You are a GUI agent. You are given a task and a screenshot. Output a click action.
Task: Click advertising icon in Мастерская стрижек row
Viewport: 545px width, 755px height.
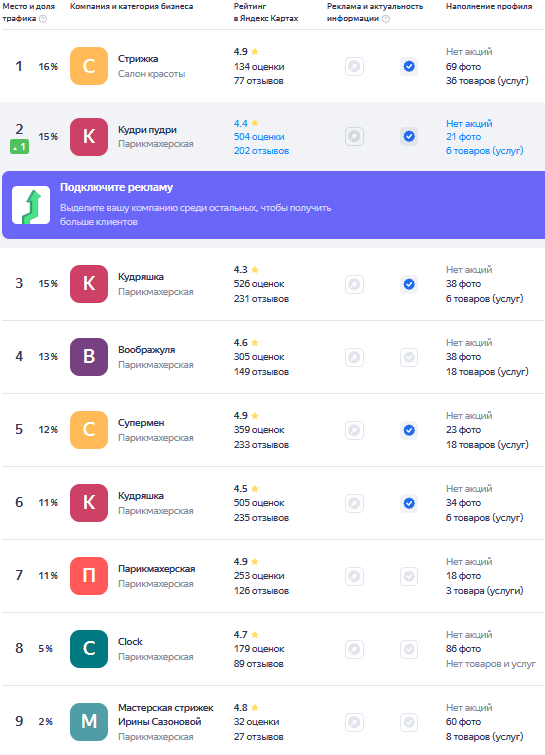click(x=354, y=722)
